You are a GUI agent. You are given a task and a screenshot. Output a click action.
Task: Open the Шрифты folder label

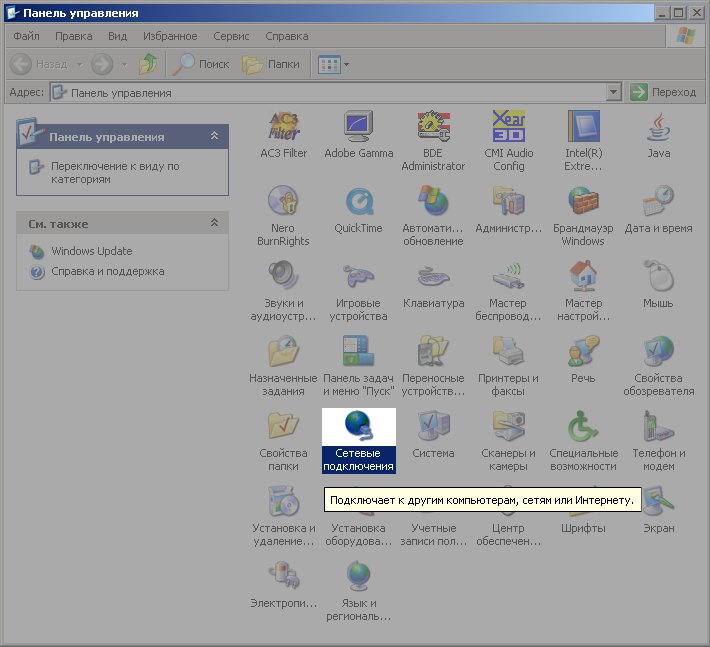(x=583, y=528)
